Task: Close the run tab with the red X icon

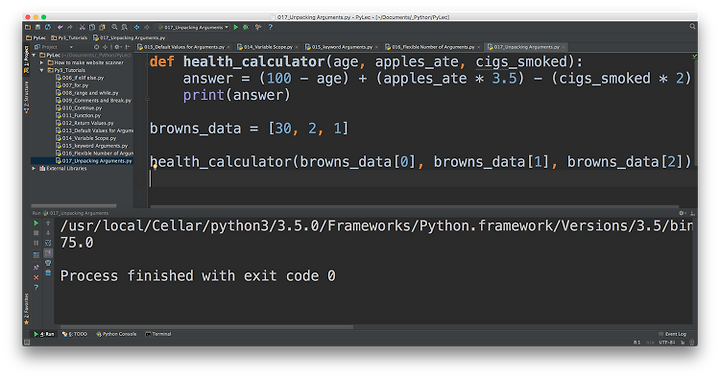Action: tap(36, 277)
